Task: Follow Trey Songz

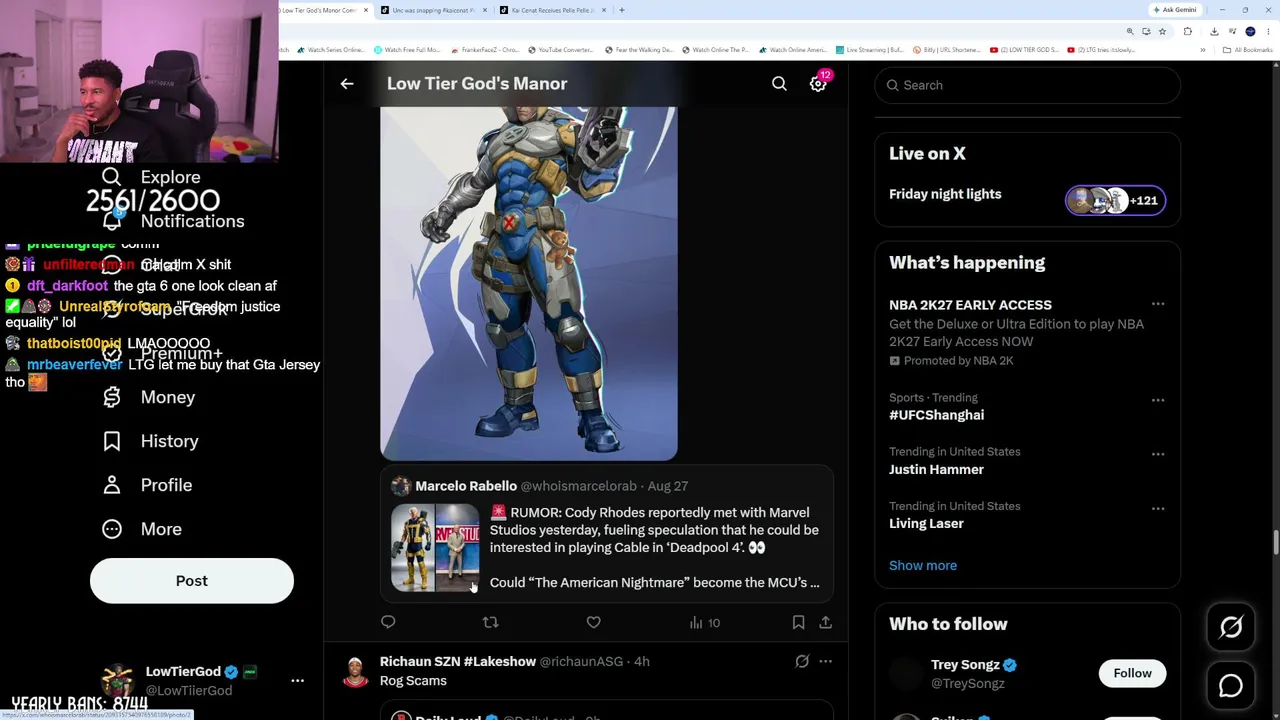Action: tap(1132, 673)
